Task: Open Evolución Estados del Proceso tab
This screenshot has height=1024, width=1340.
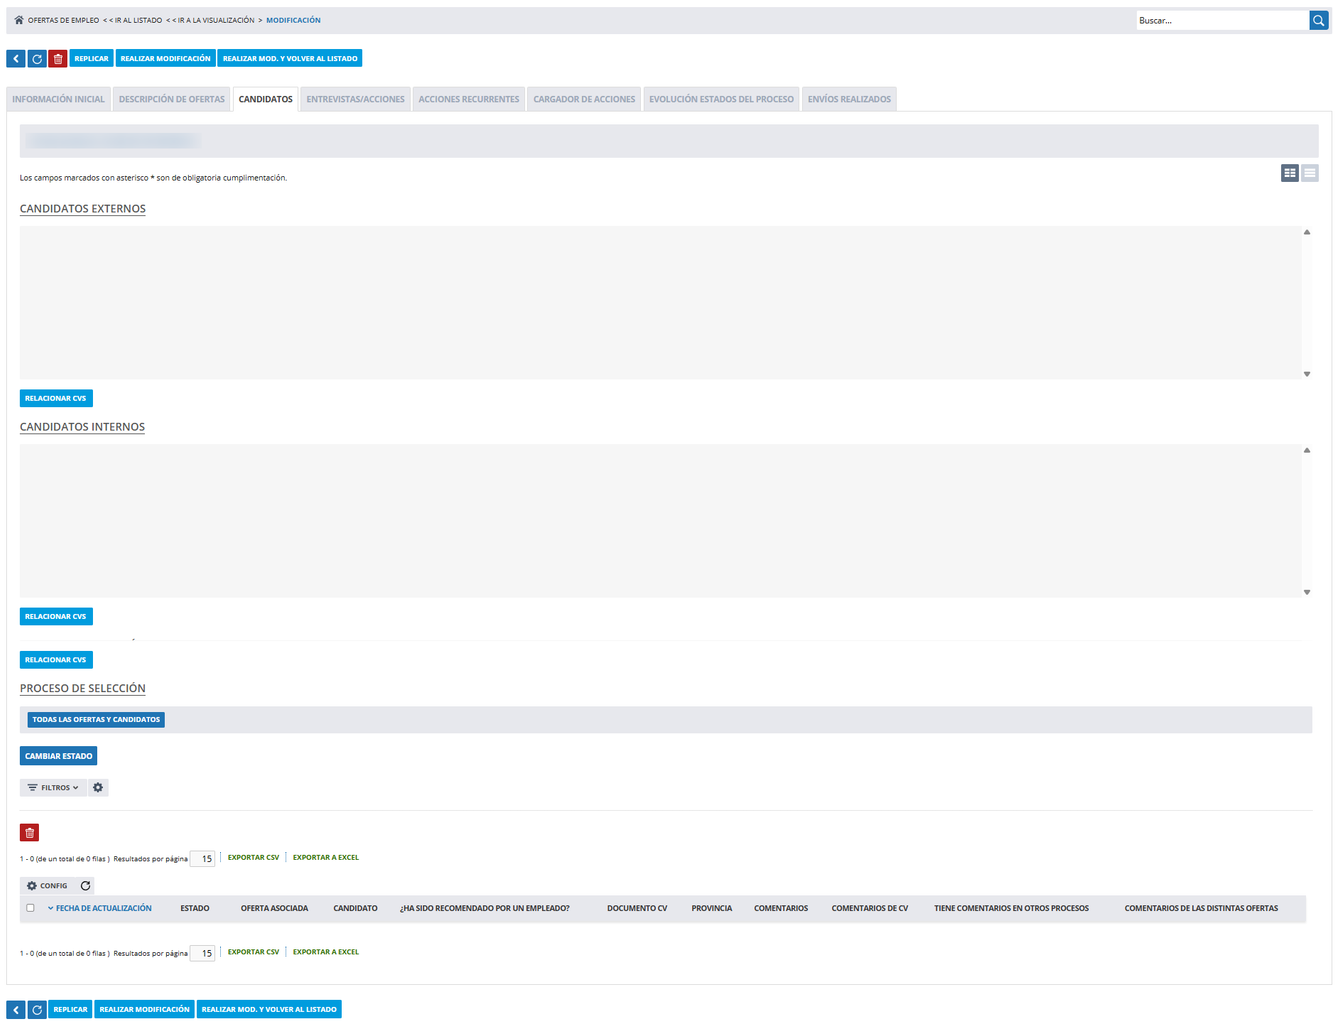Action: [721, 99]
